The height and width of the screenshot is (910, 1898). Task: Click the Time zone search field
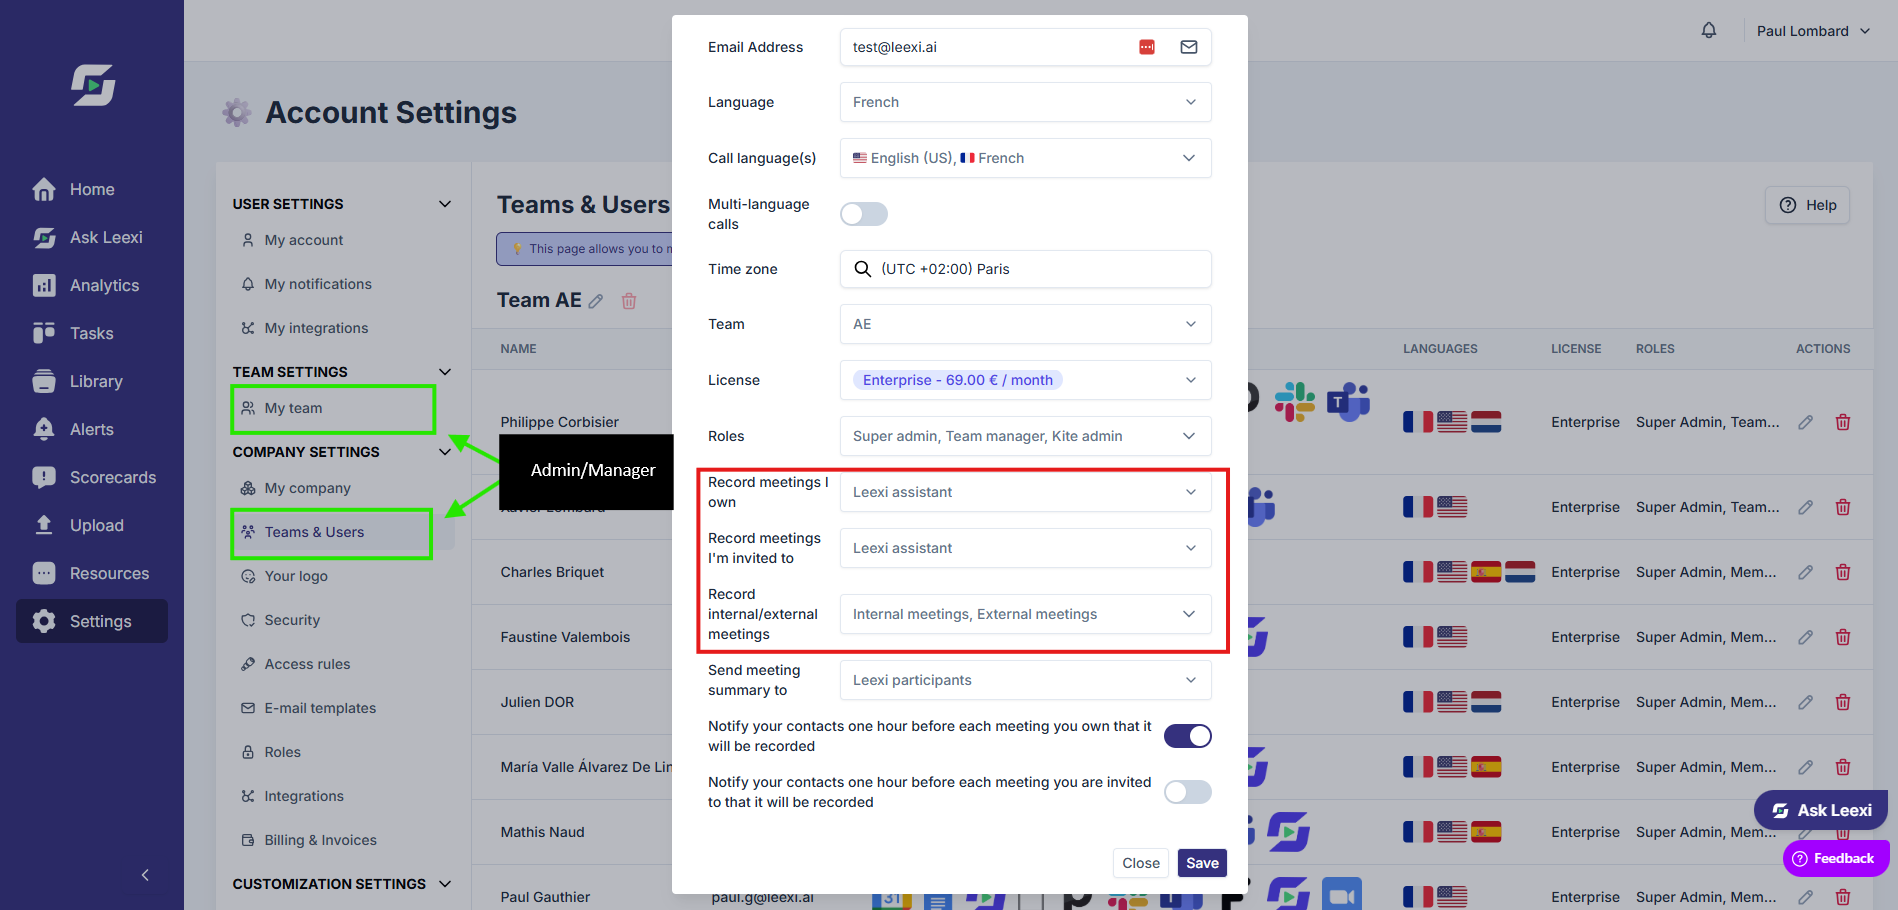1026,269
